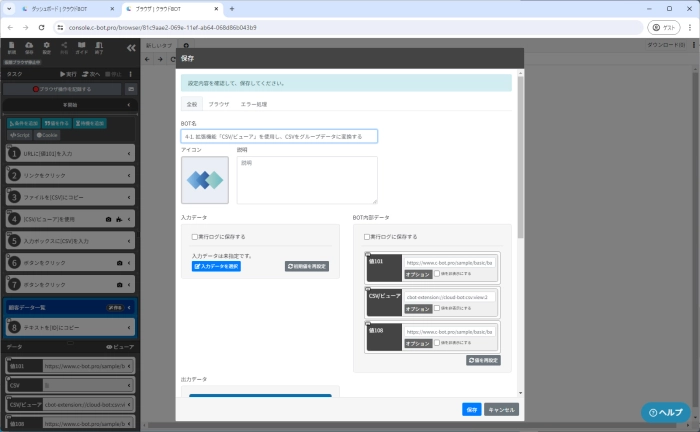This screenshot has width=700, height=432.
Task: Expand the 未開始 status chevron
Action: pyautogui.click(x=130, y=103)
